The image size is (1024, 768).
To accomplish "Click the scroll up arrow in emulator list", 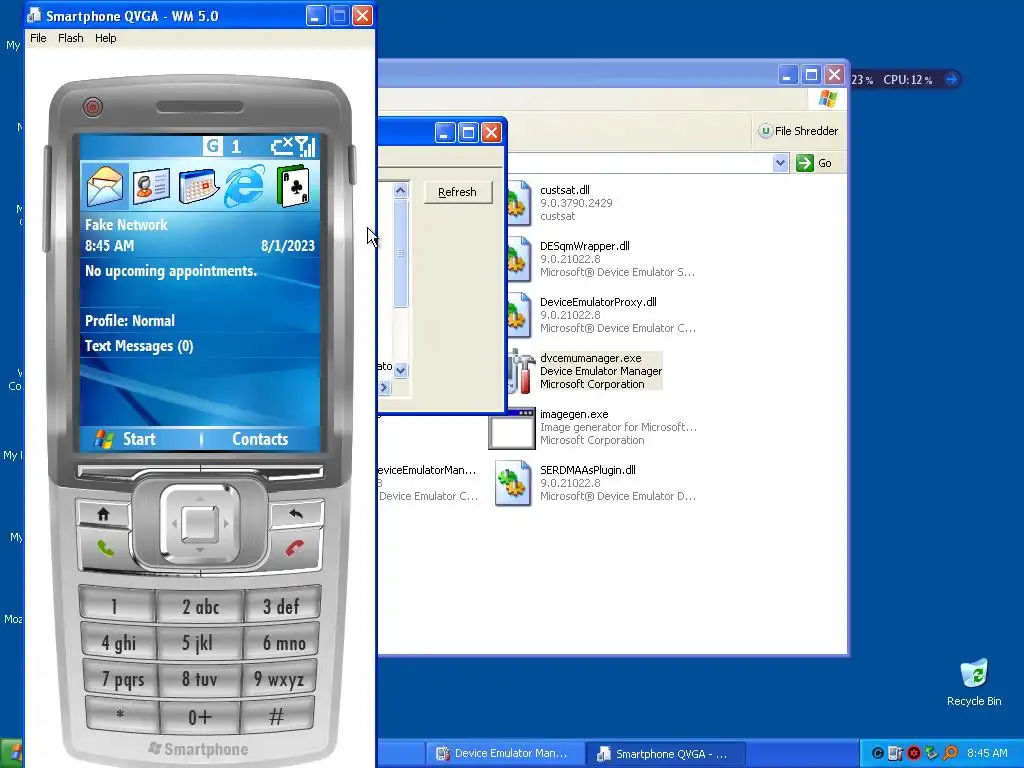I will 401,190.
